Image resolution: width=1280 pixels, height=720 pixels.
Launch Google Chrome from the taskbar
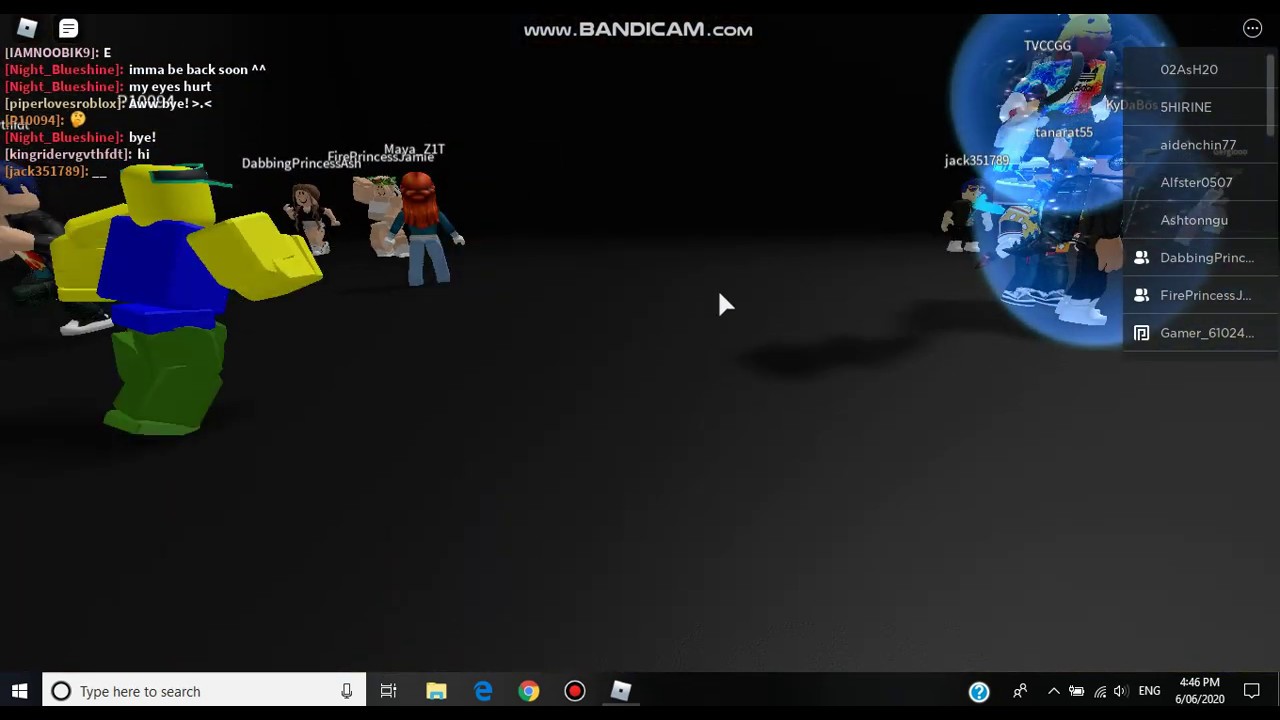[x=529, y=691]
